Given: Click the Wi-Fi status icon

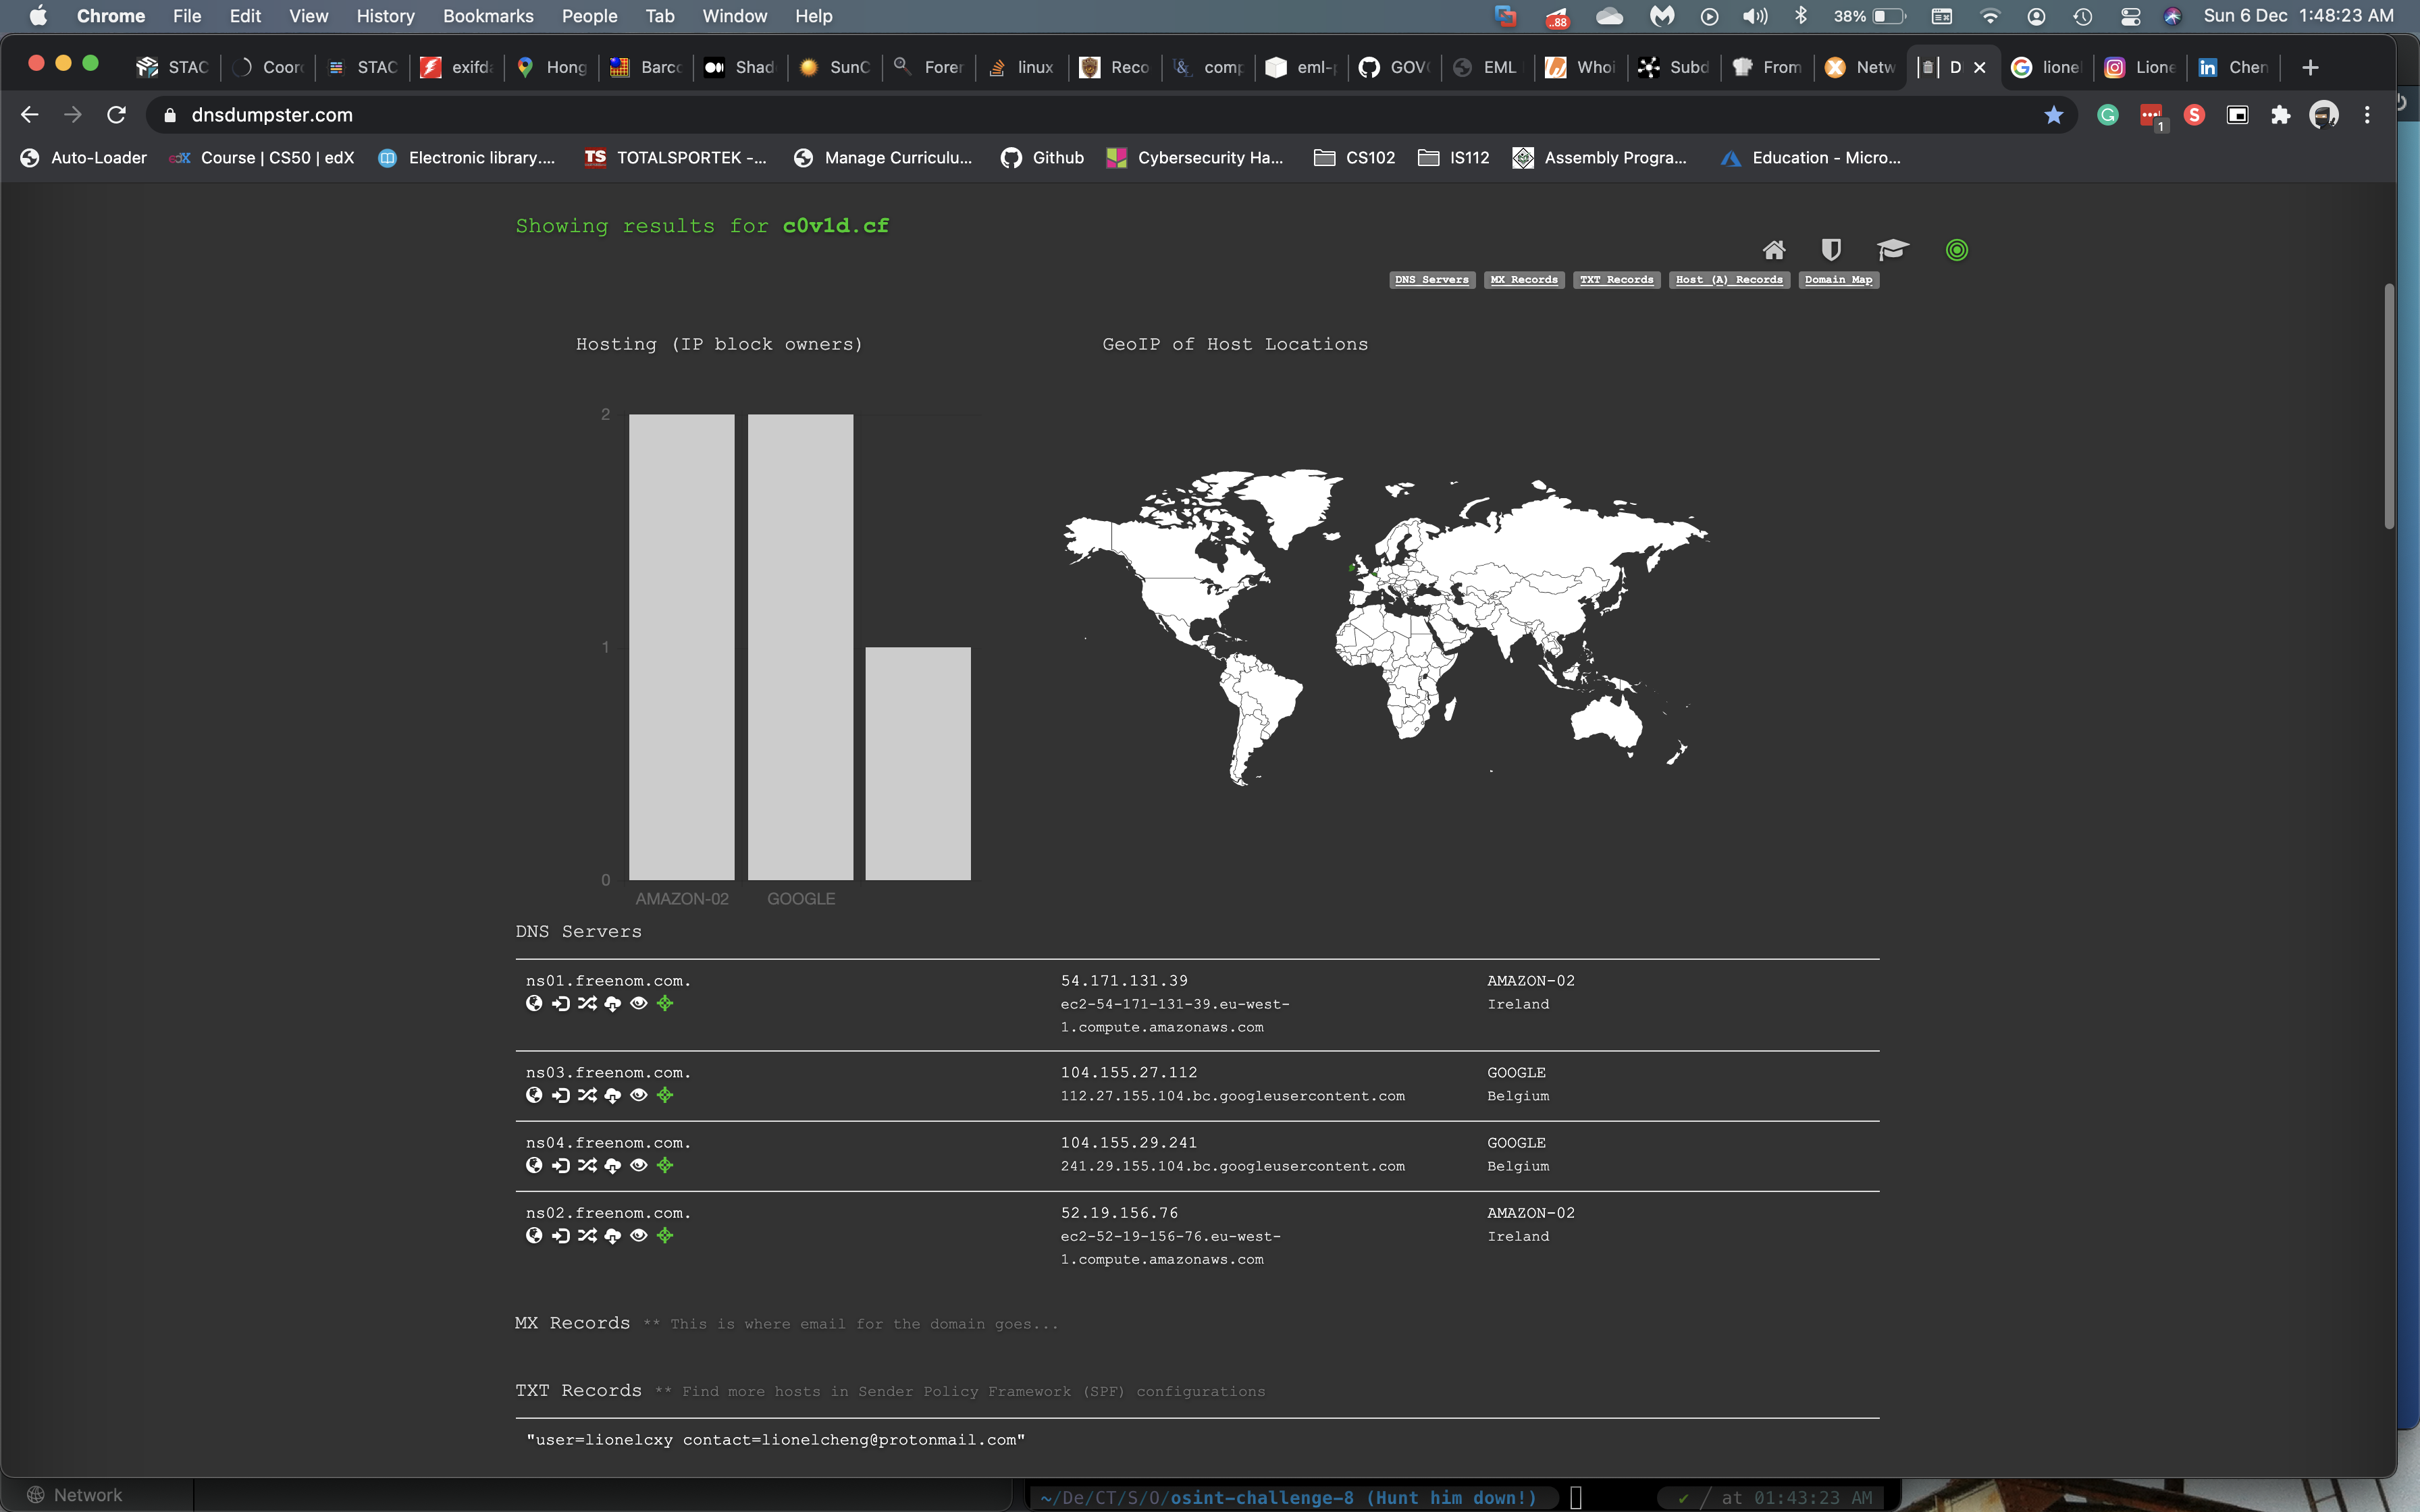Looking at the screenshot, I should [x=1990, y=16].
